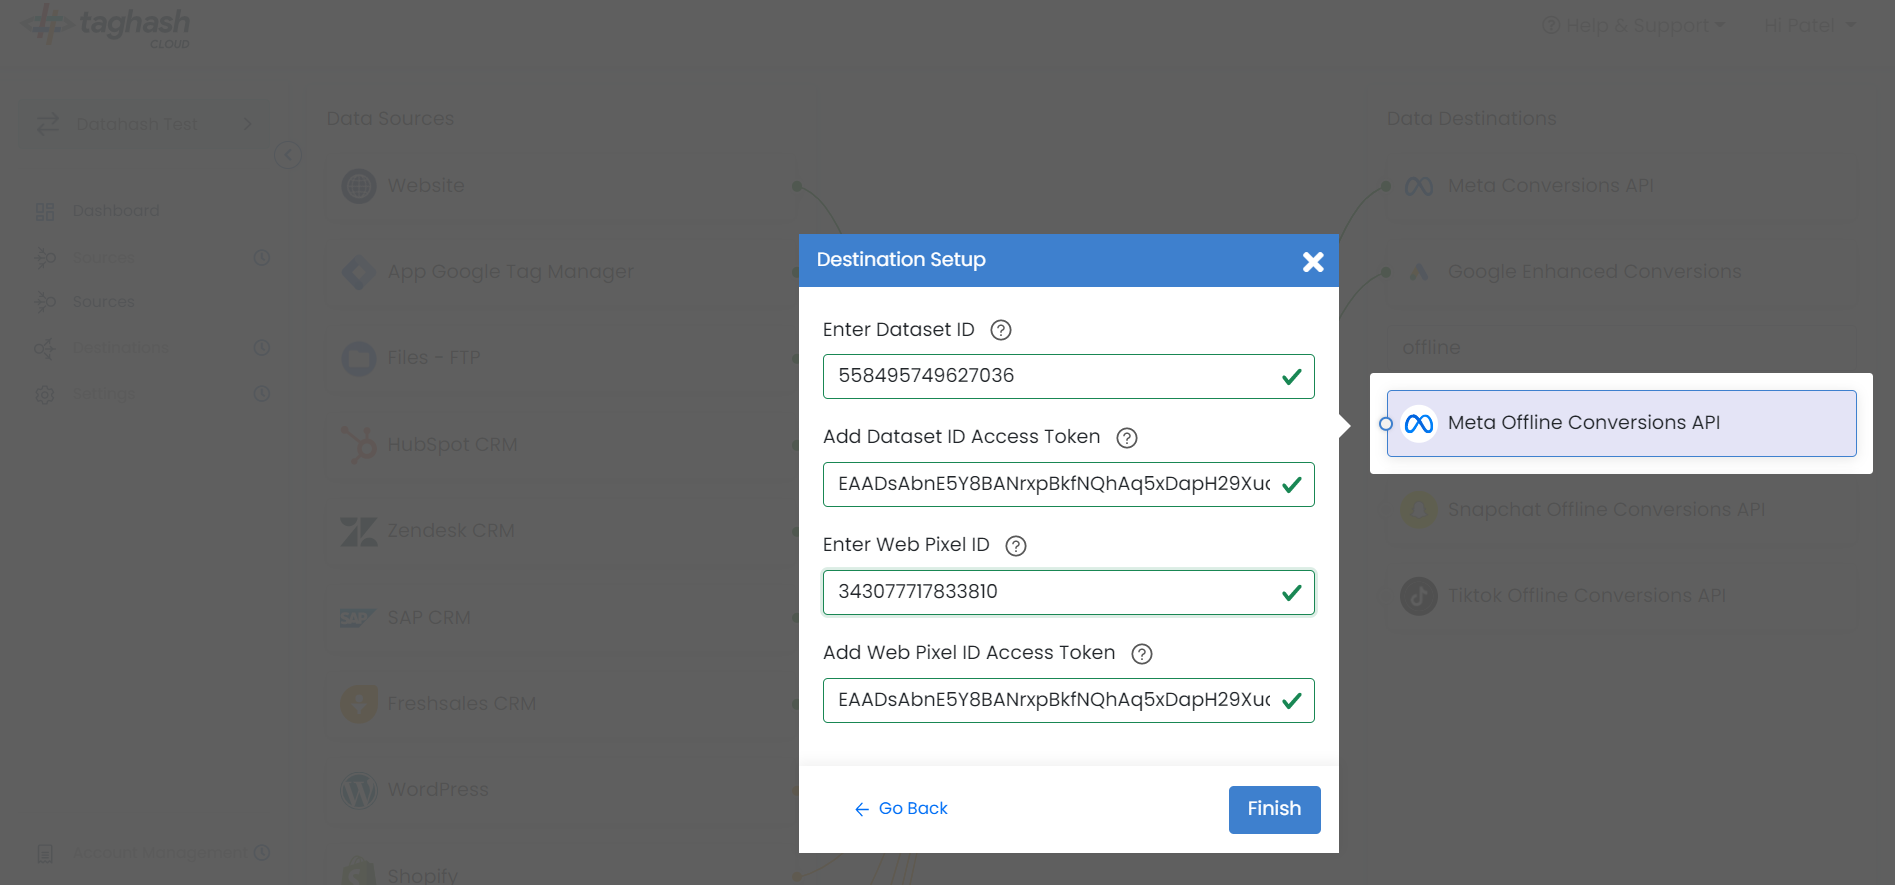The height and width of the screenshot is (885, 1895).
Task: Click App Google Tag Manager source
Action: 562,272
